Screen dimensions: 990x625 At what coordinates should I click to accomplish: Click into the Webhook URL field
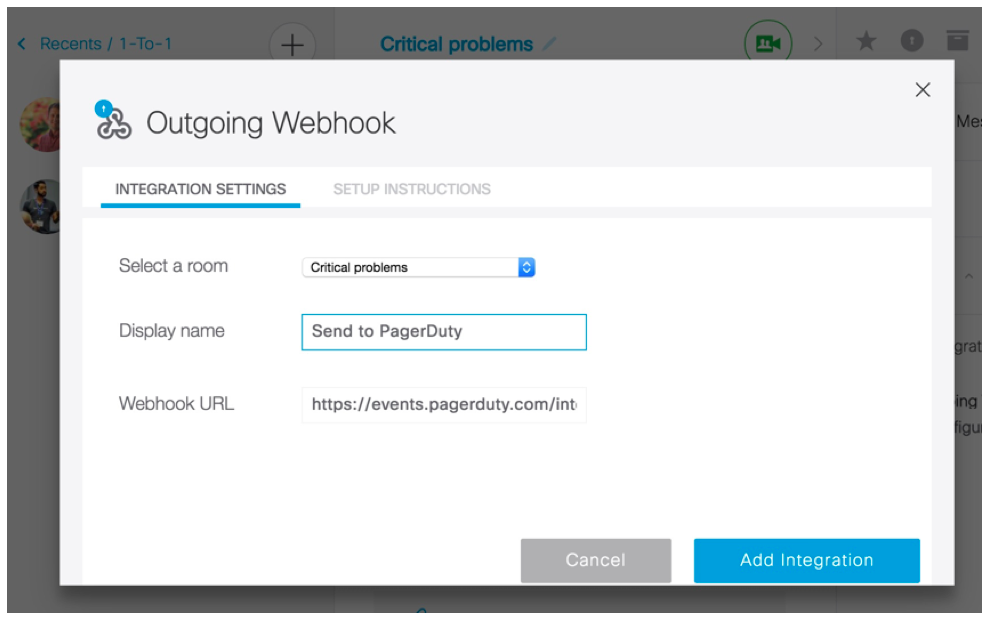point(443,405)
